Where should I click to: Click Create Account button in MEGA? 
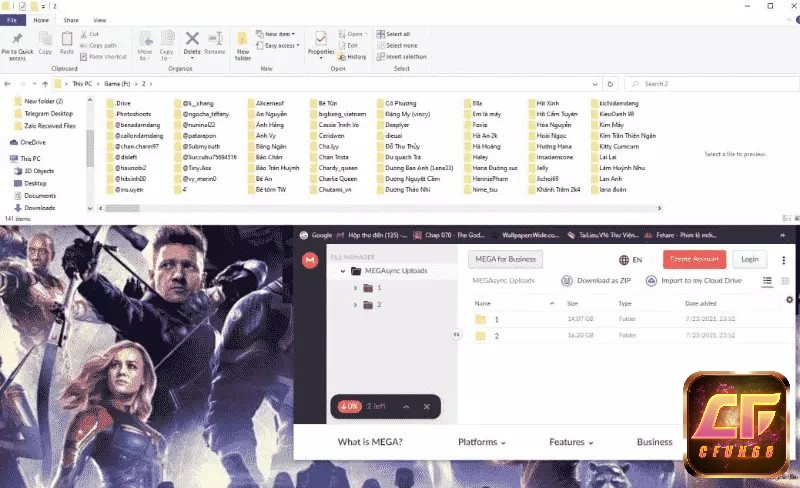pyautogui.click(x=694, y=259)
